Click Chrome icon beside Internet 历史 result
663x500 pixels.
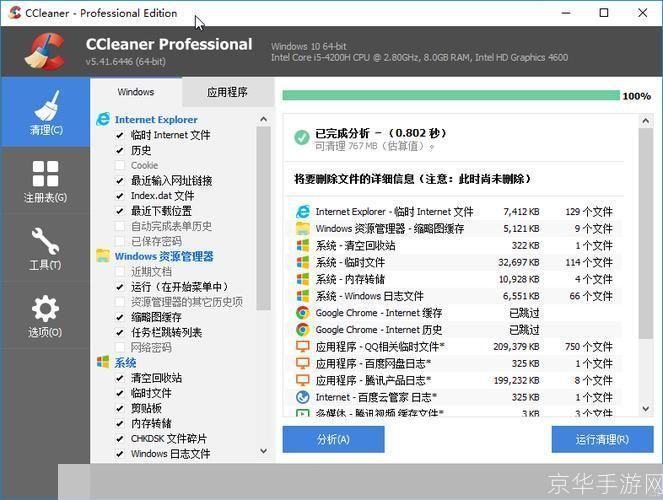tap(303, 330)
